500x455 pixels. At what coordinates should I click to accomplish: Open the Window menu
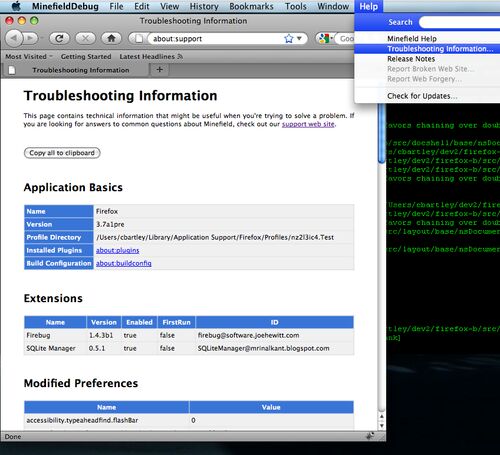coord(333,6)
